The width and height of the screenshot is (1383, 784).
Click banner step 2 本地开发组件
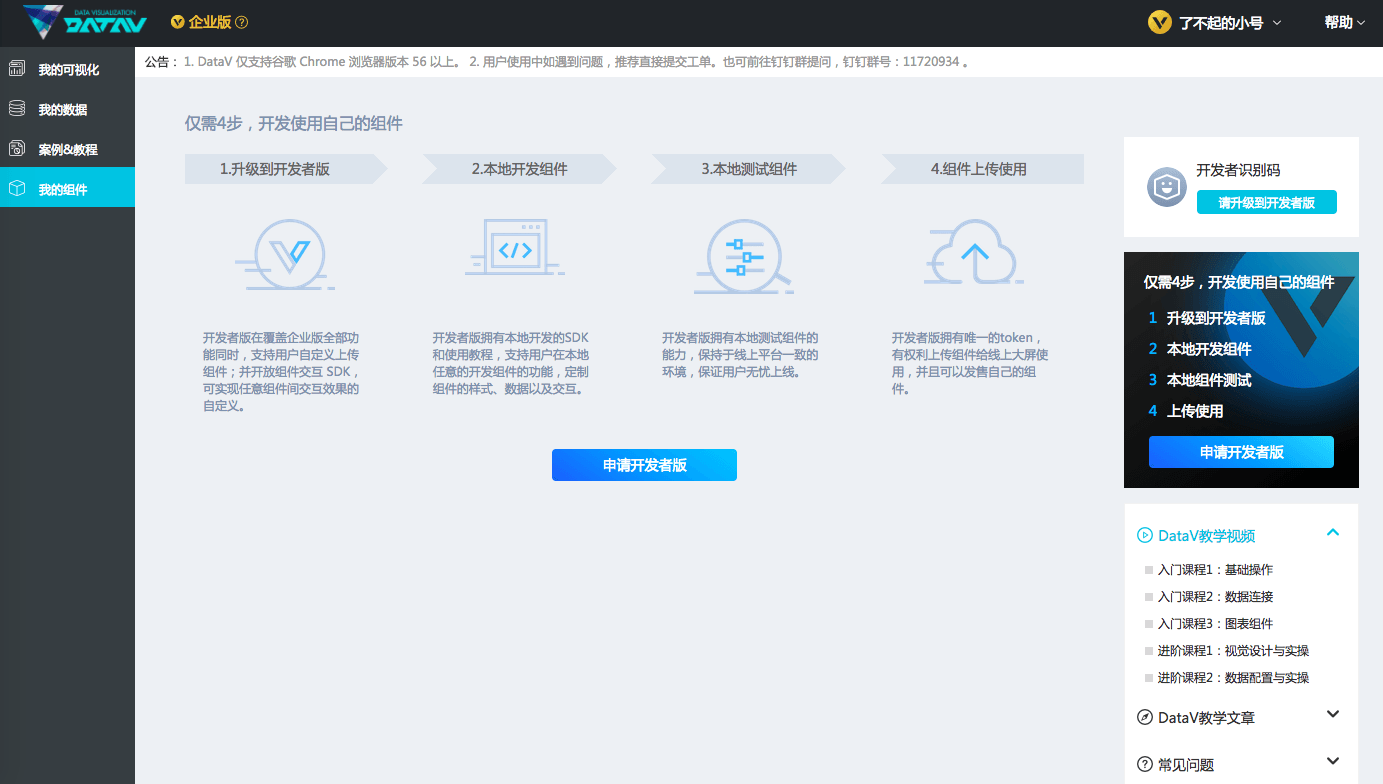[1200, 349]
